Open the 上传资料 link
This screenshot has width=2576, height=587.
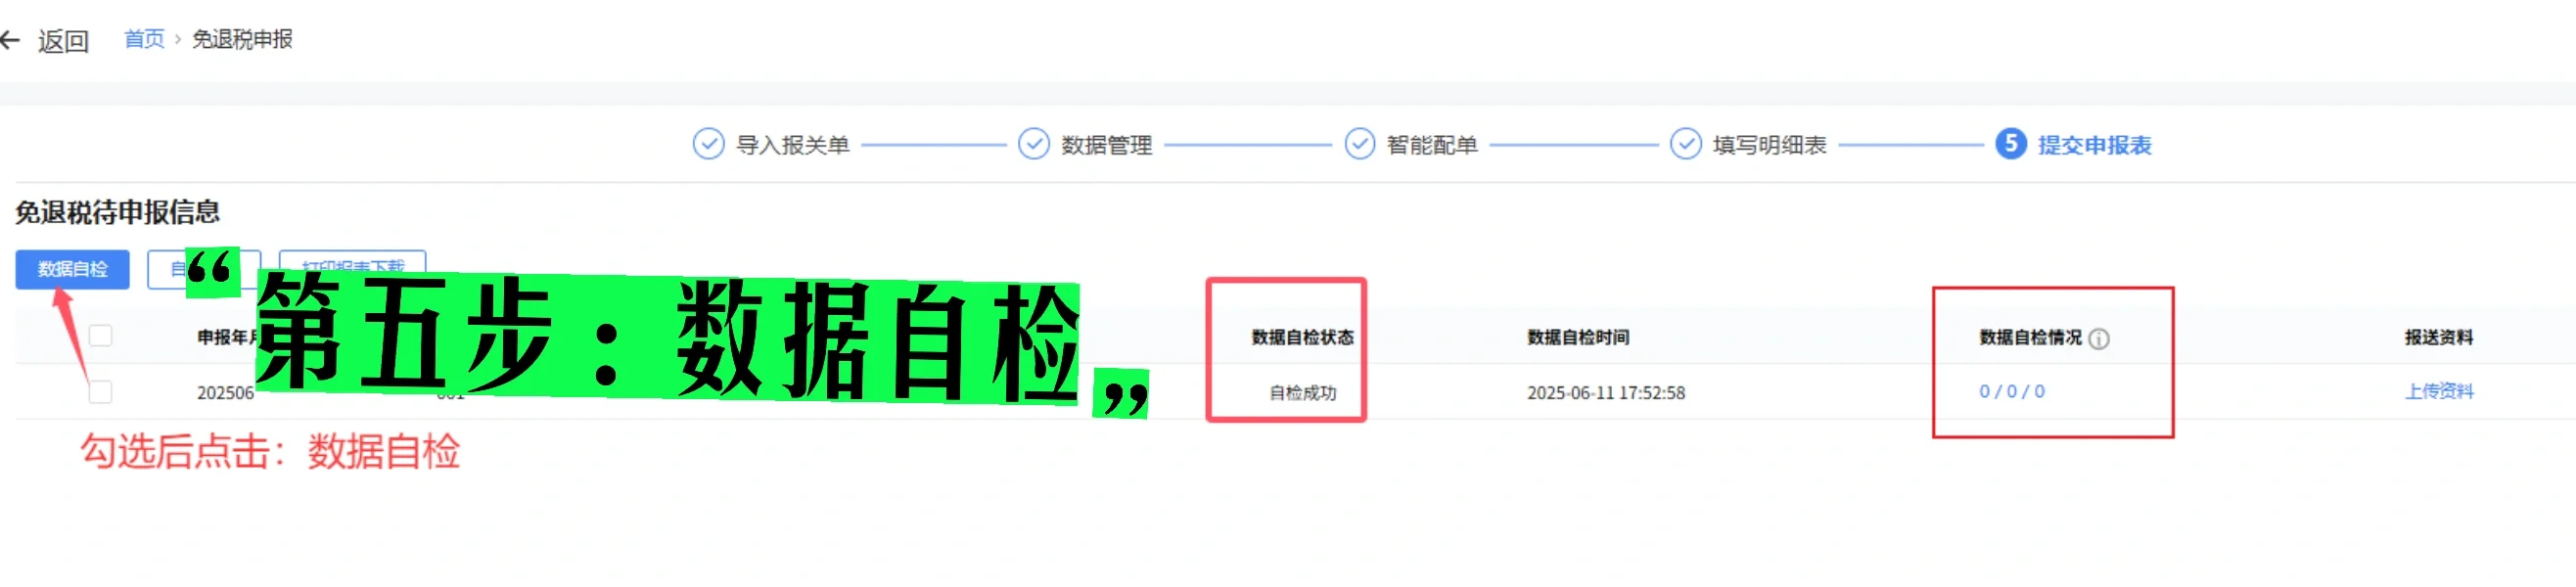pos(2438,392)
